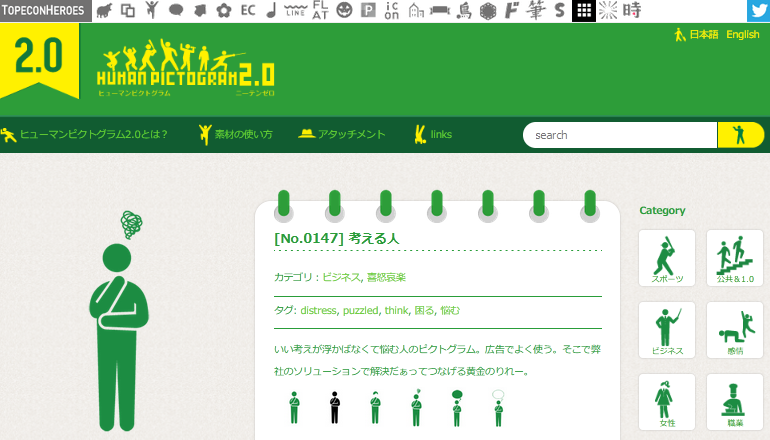
Task: Click the house building icon in top bar
Action: coord(416,10)
